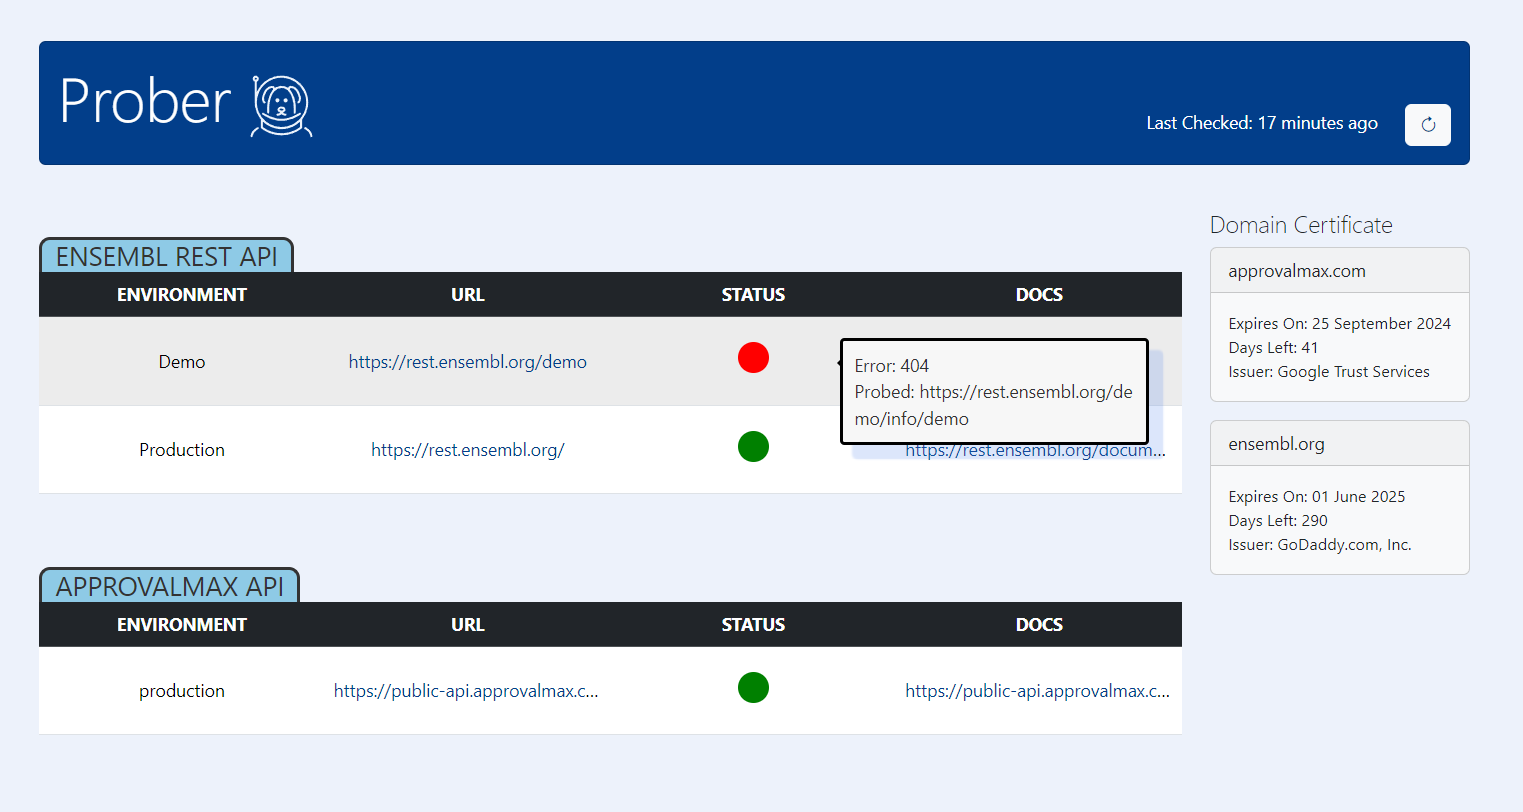The image size is (1523, 812).
Task: Open the Ensembl docs link rest.ensembl.org/docum...
Action: [1034, 450]
